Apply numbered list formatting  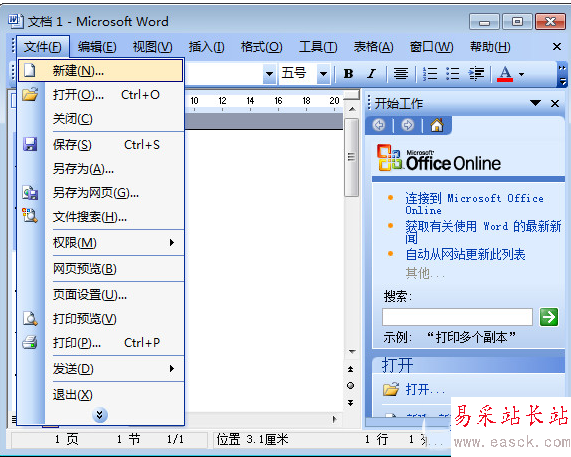pos(430,74)
